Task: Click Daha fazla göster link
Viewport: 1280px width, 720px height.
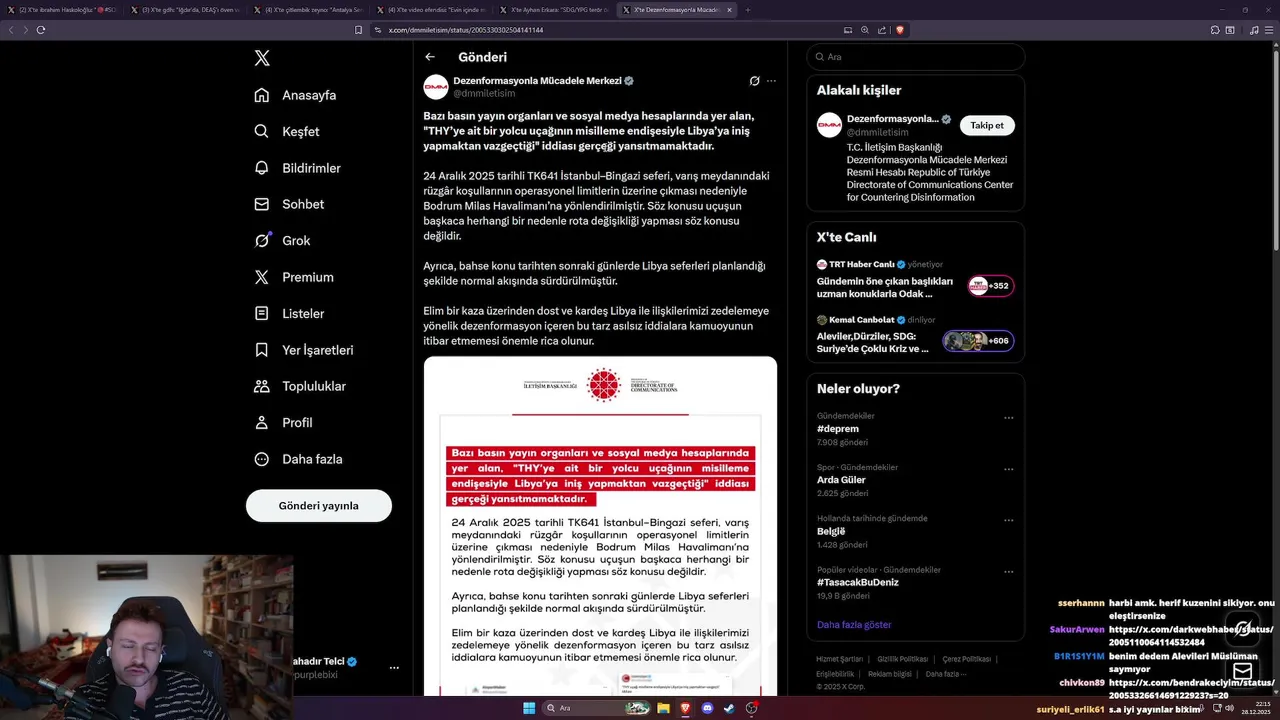Action: pyautogui.click(x=854, y=625)
